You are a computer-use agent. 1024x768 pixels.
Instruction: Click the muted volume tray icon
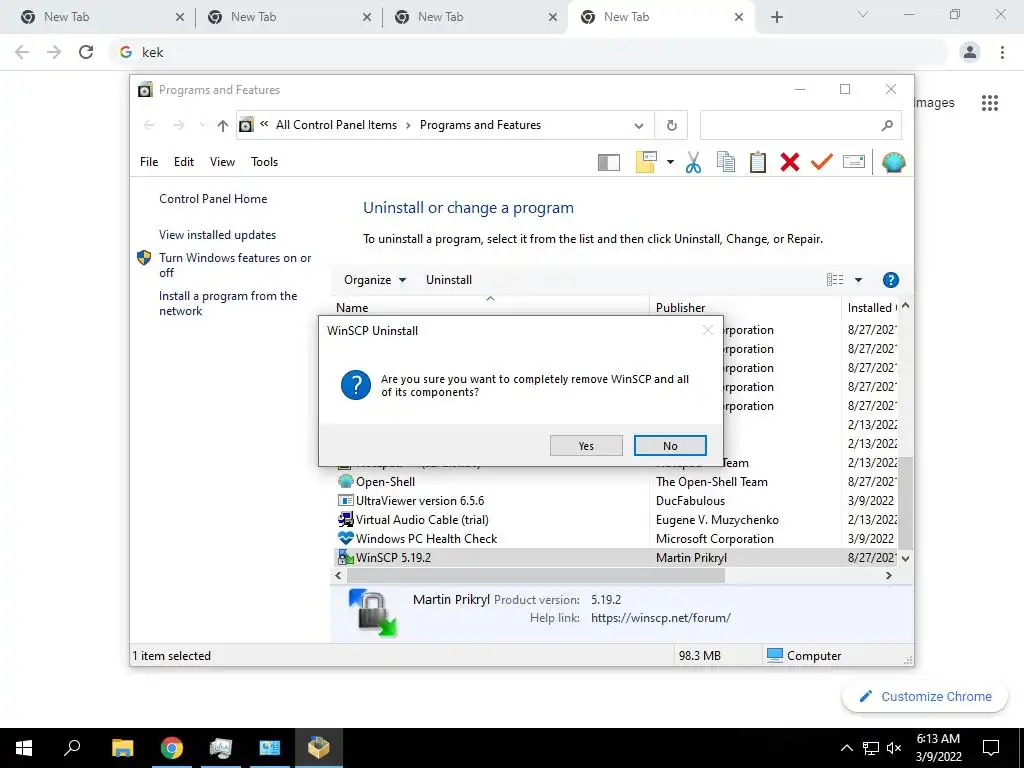coord(894,748)
